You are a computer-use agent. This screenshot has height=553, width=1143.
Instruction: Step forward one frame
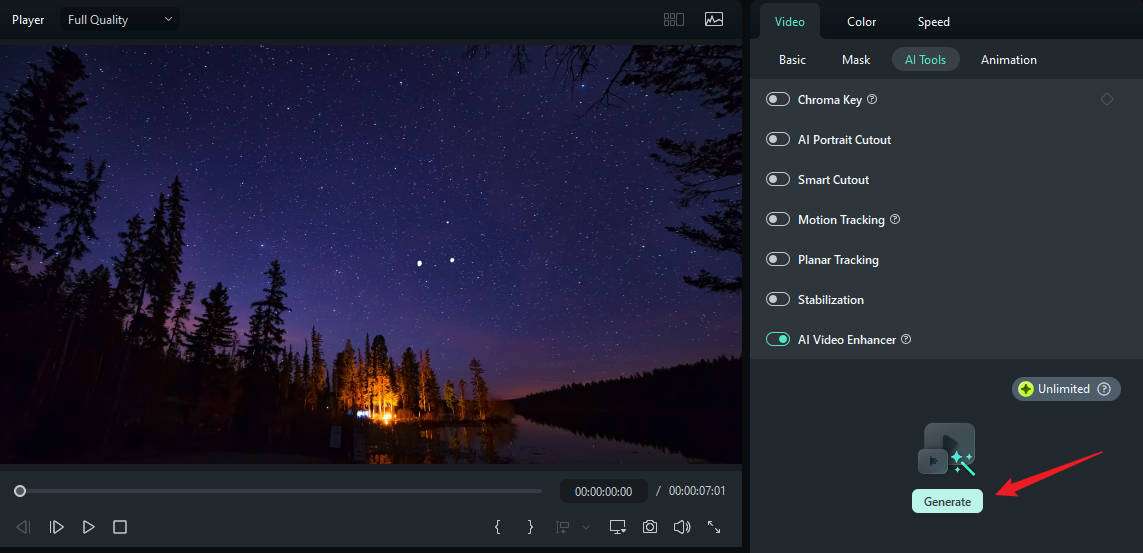tap(56, 527)
